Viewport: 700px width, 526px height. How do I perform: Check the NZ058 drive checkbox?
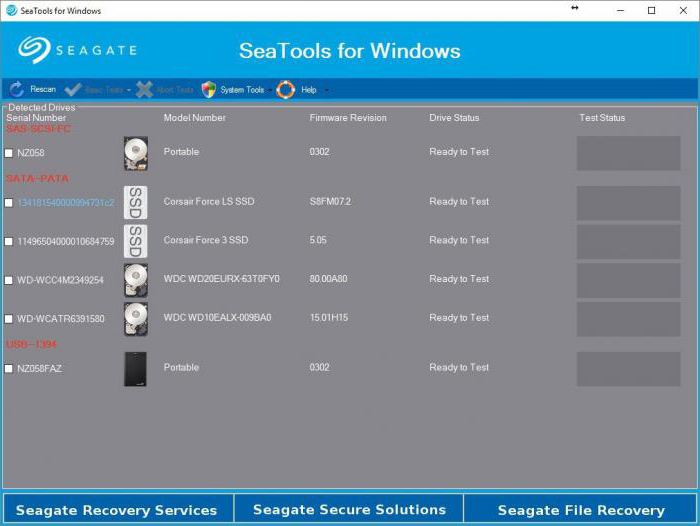click(x=8, y=153)
